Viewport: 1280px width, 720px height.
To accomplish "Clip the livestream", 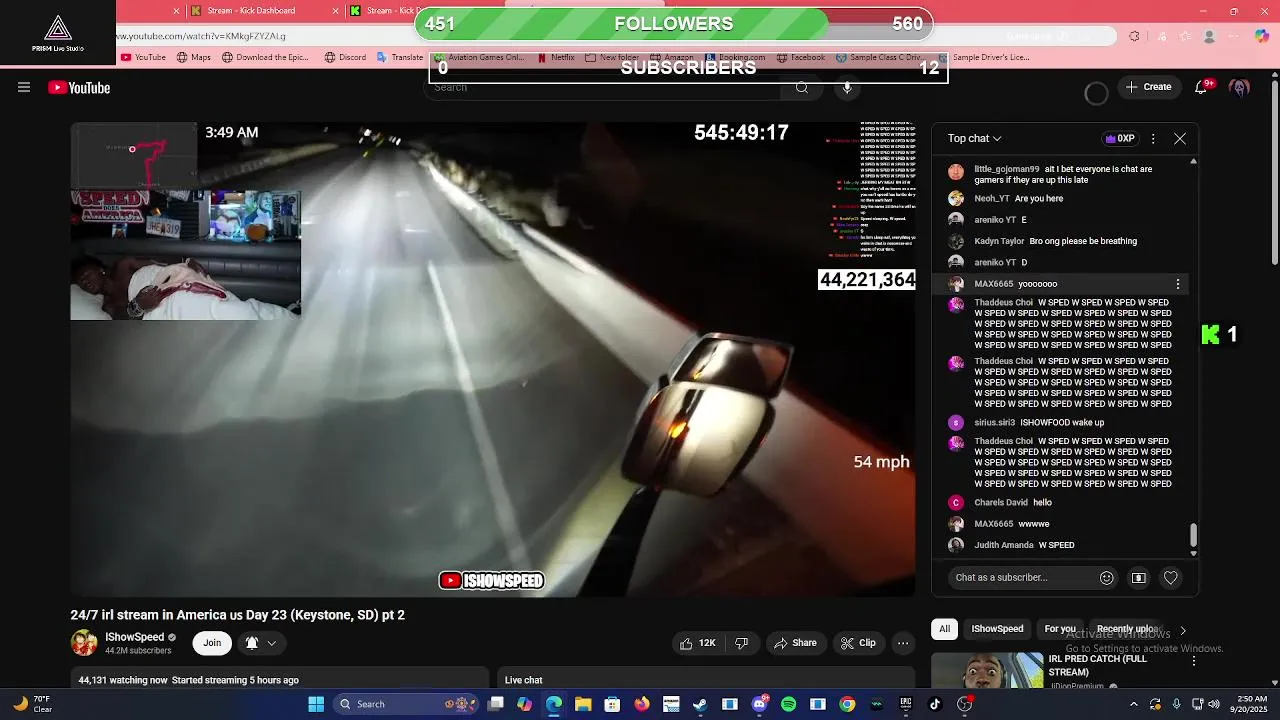I will (x=858, y=643).
